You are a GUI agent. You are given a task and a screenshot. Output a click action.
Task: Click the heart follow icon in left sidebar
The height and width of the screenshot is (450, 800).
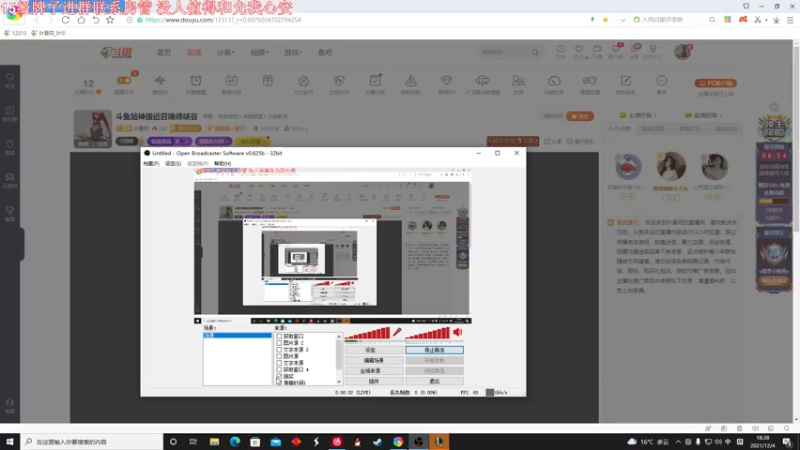click(10, 78)
